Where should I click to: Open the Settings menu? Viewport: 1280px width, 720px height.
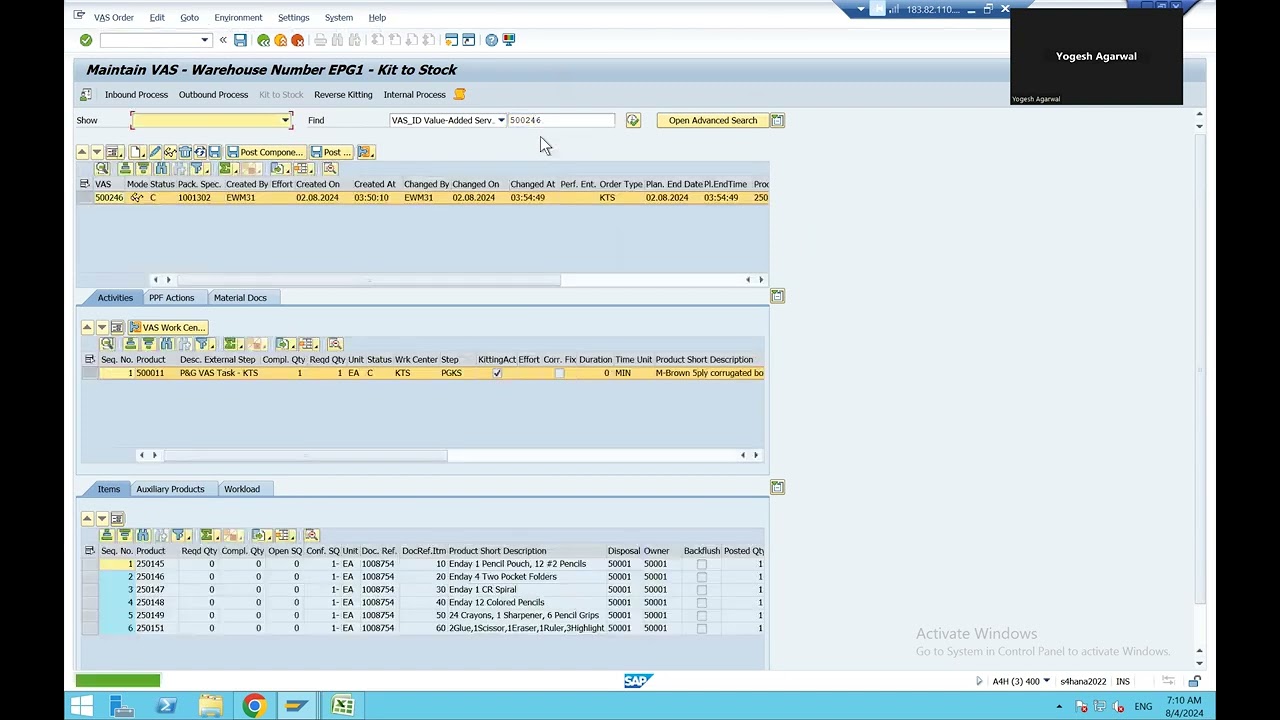pos(293,17)
